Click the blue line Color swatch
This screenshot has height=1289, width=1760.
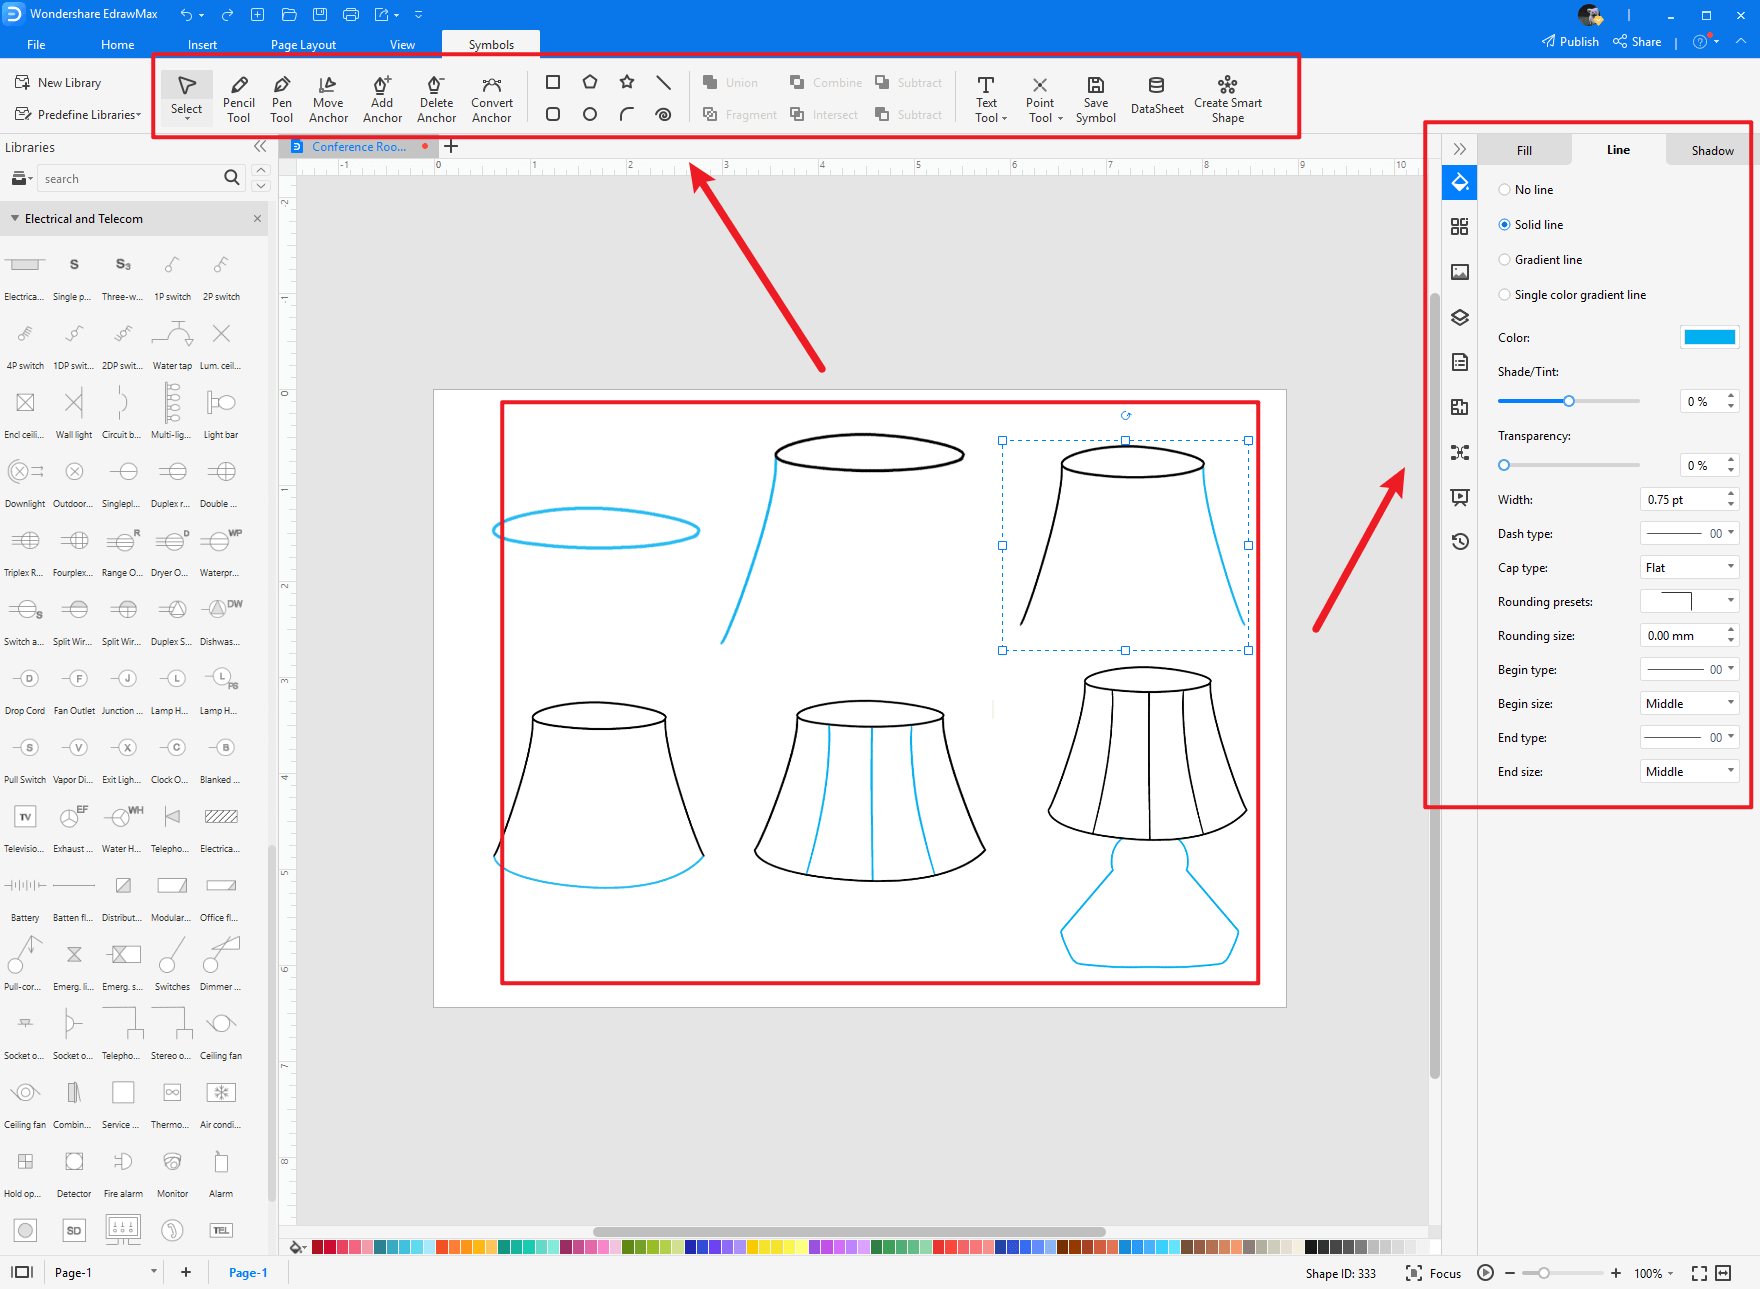(x=1709, y=338)
